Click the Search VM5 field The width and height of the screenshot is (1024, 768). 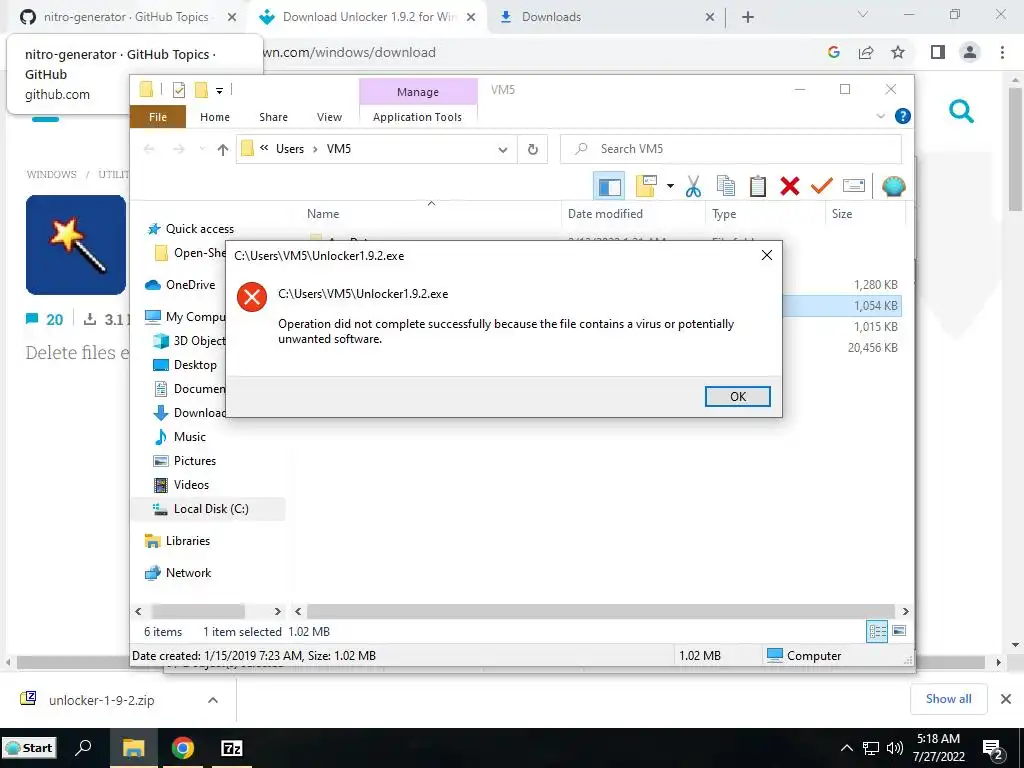pyautogui.click(x=731, y=149)
